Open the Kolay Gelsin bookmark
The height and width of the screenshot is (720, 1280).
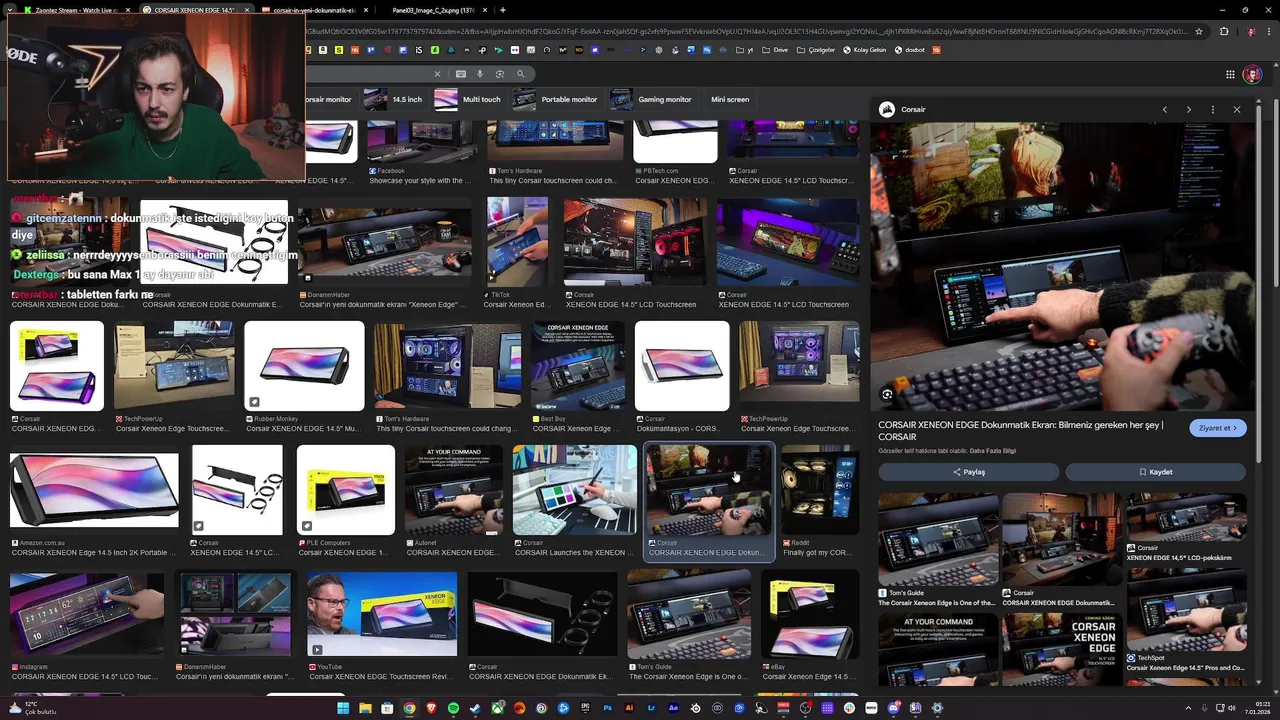point(864,50)
